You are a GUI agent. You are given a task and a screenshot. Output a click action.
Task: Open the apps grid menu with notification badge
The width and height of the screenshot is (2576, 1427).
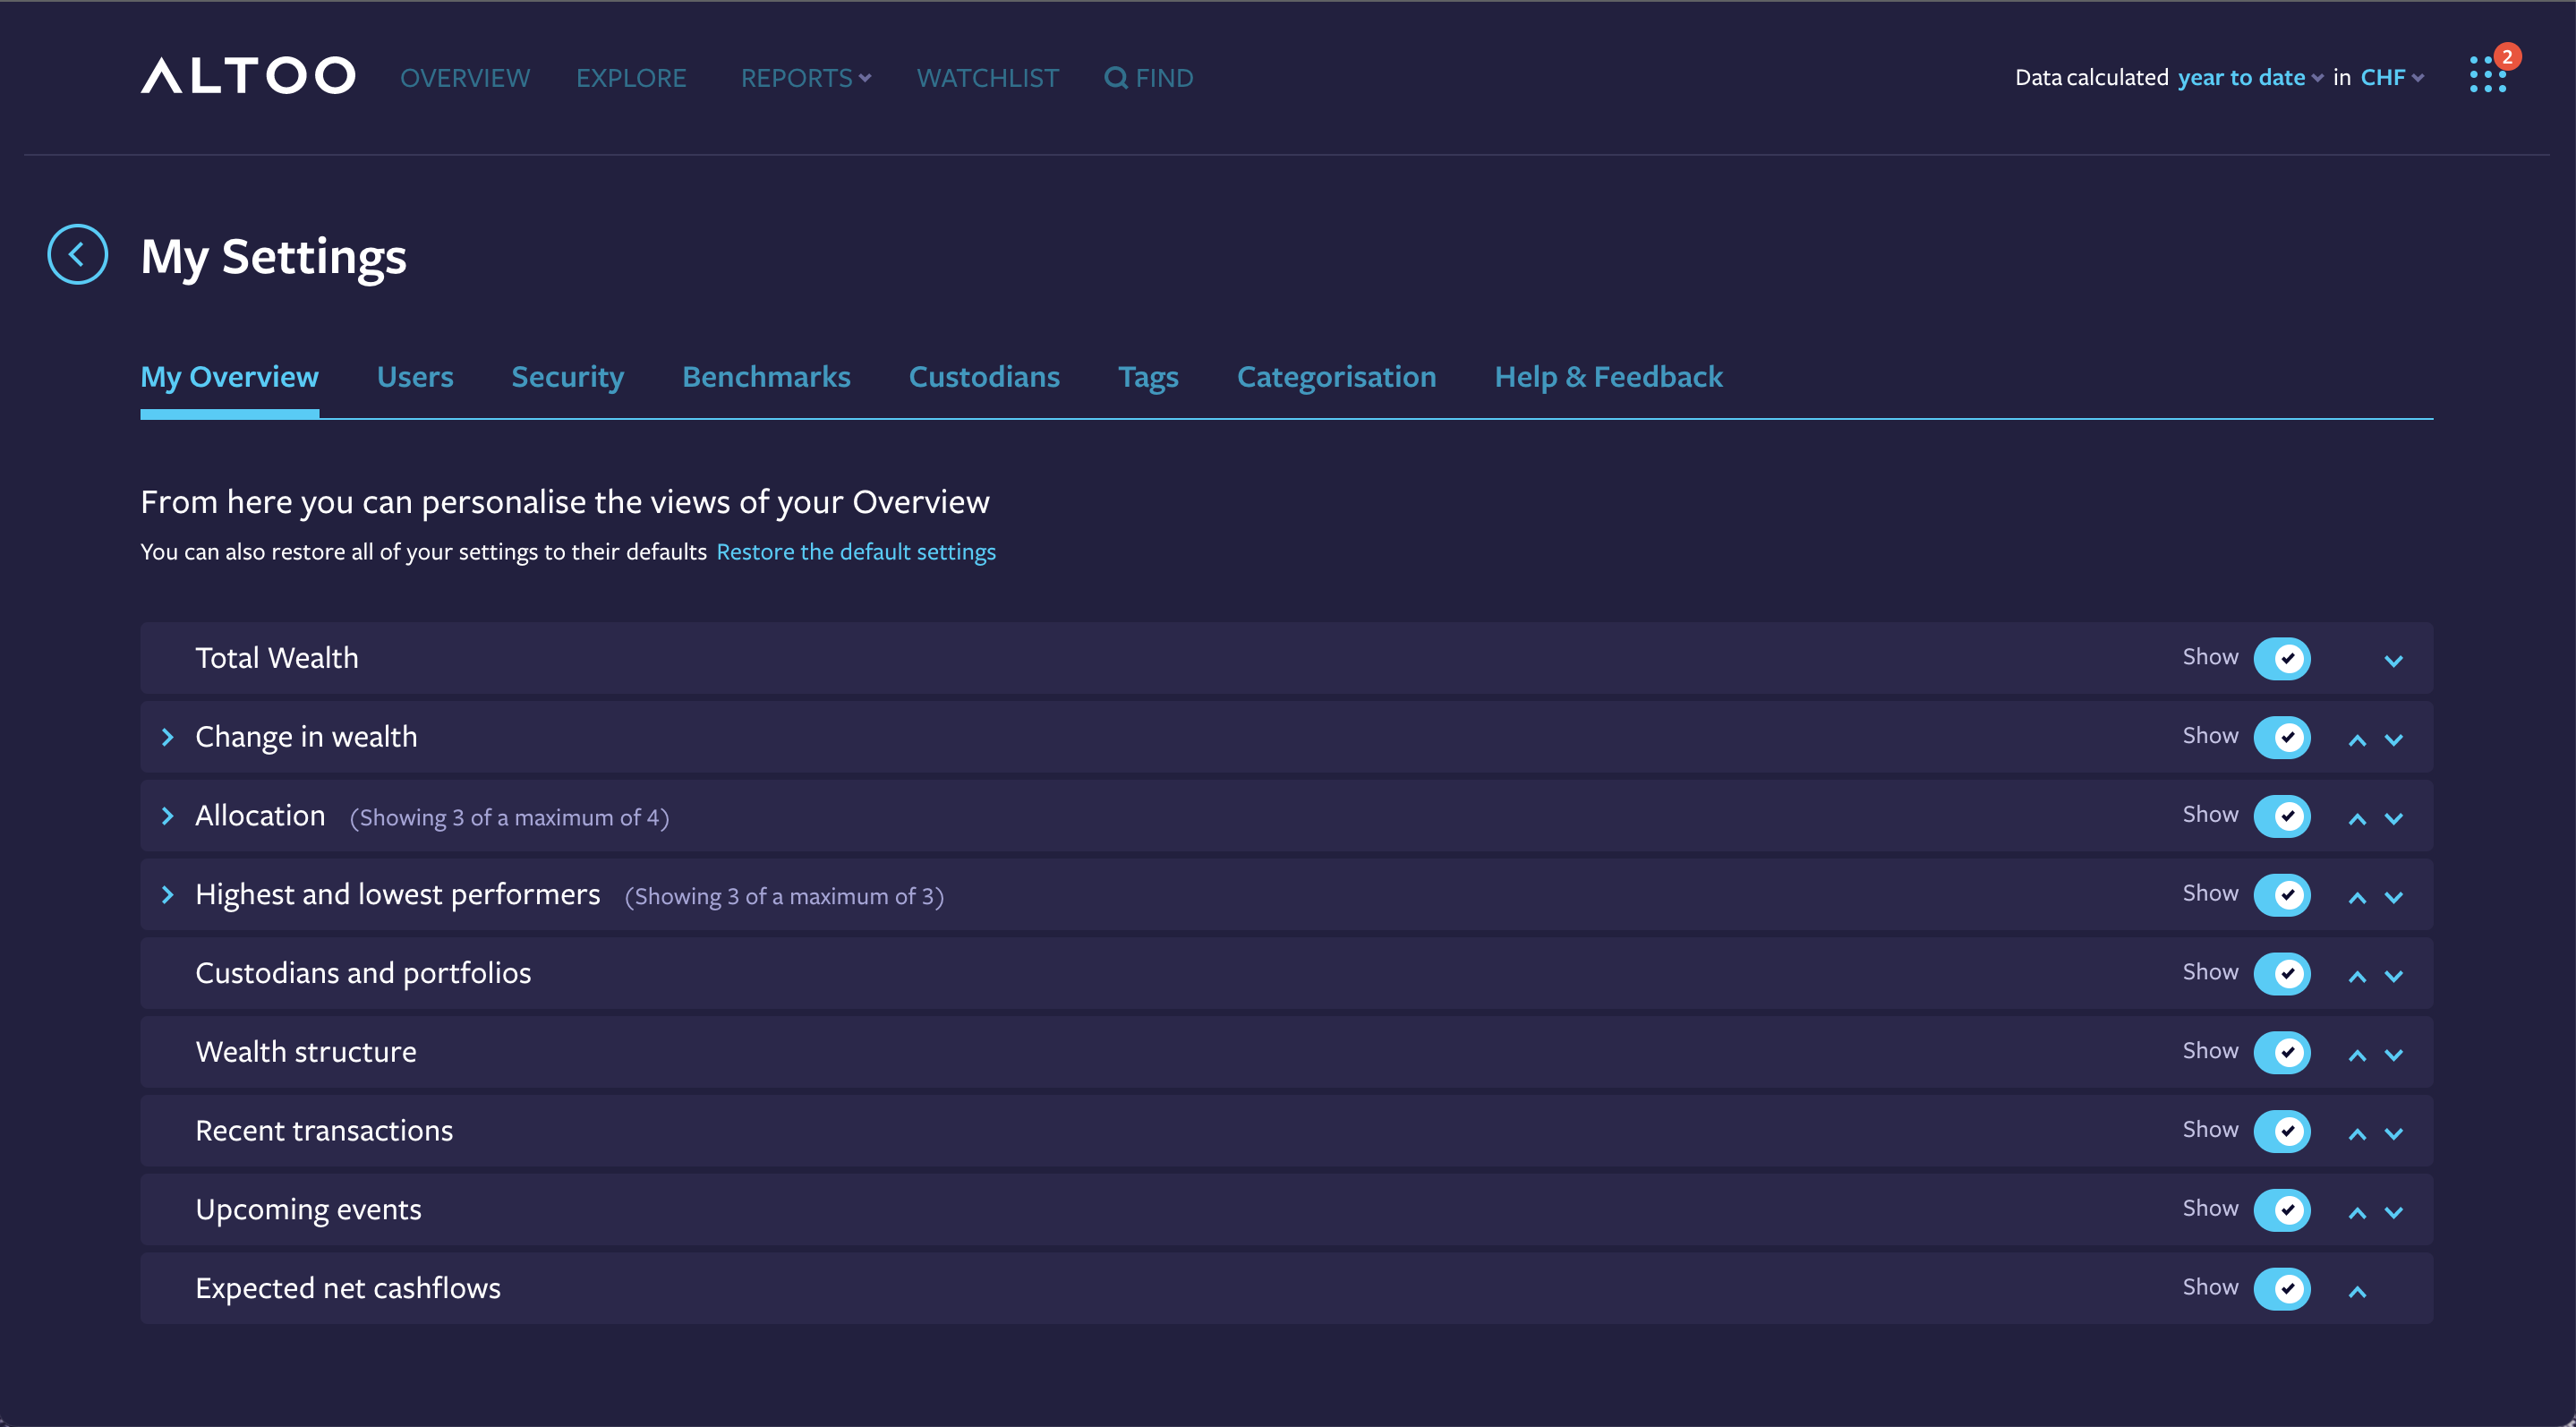2487,75
